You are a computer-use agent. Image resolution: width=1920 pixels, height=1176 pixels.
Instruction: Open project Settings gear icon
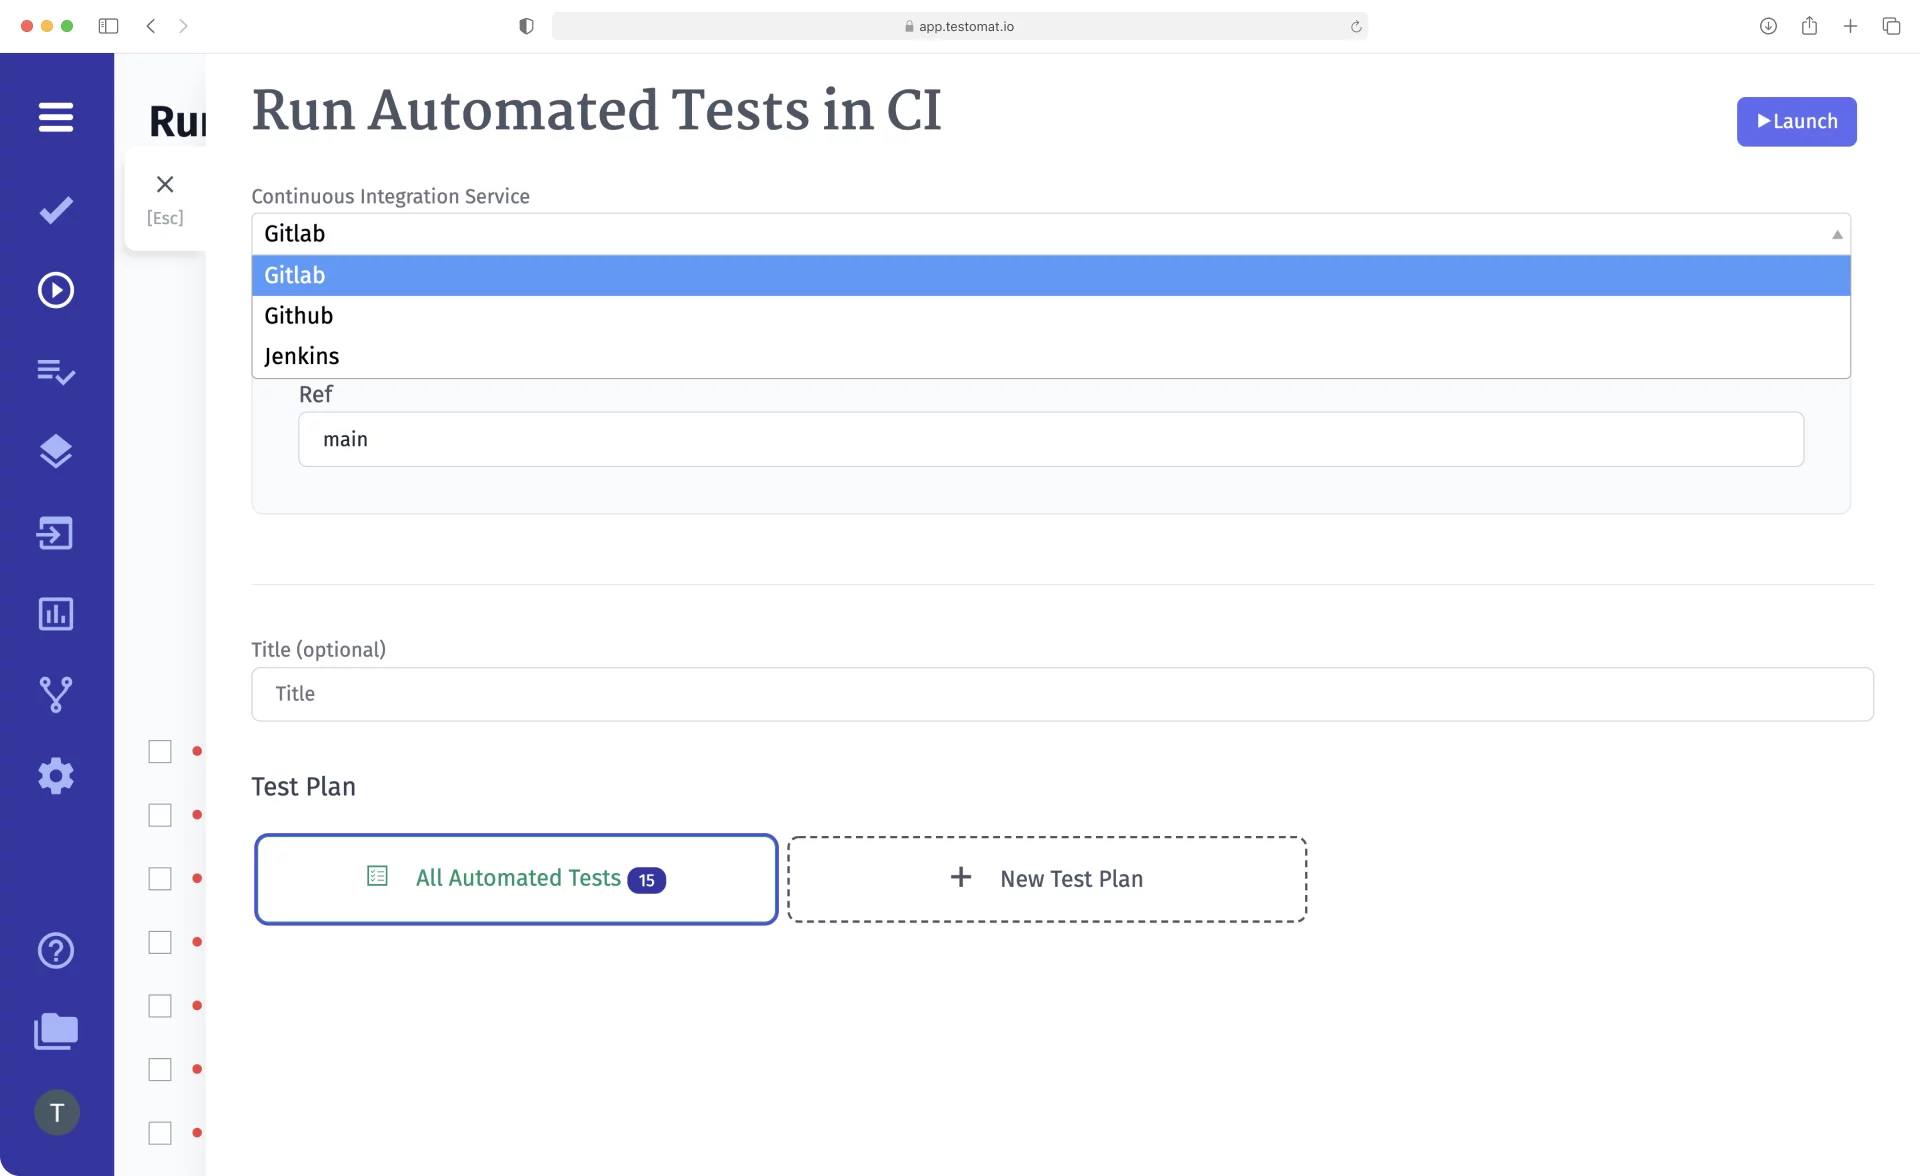click(56, 775)
